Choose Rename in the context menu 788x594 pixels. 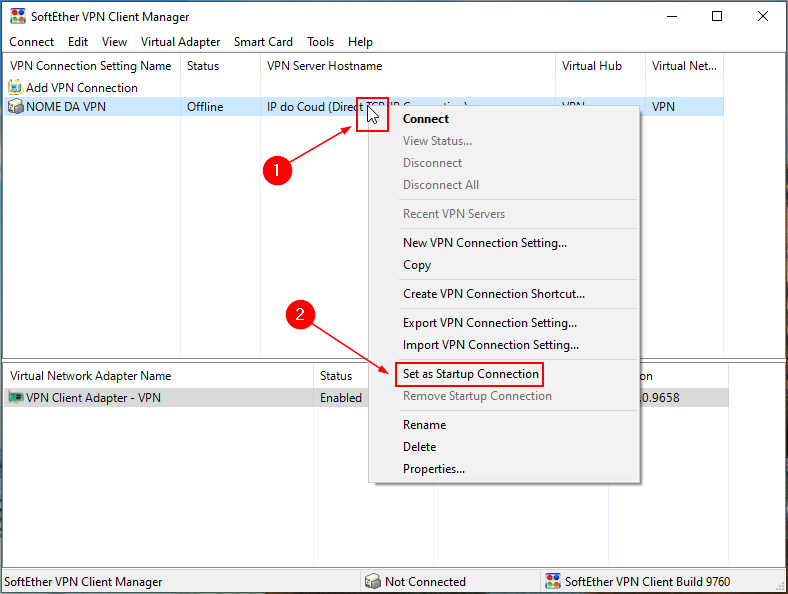click(x=504, y=425)
